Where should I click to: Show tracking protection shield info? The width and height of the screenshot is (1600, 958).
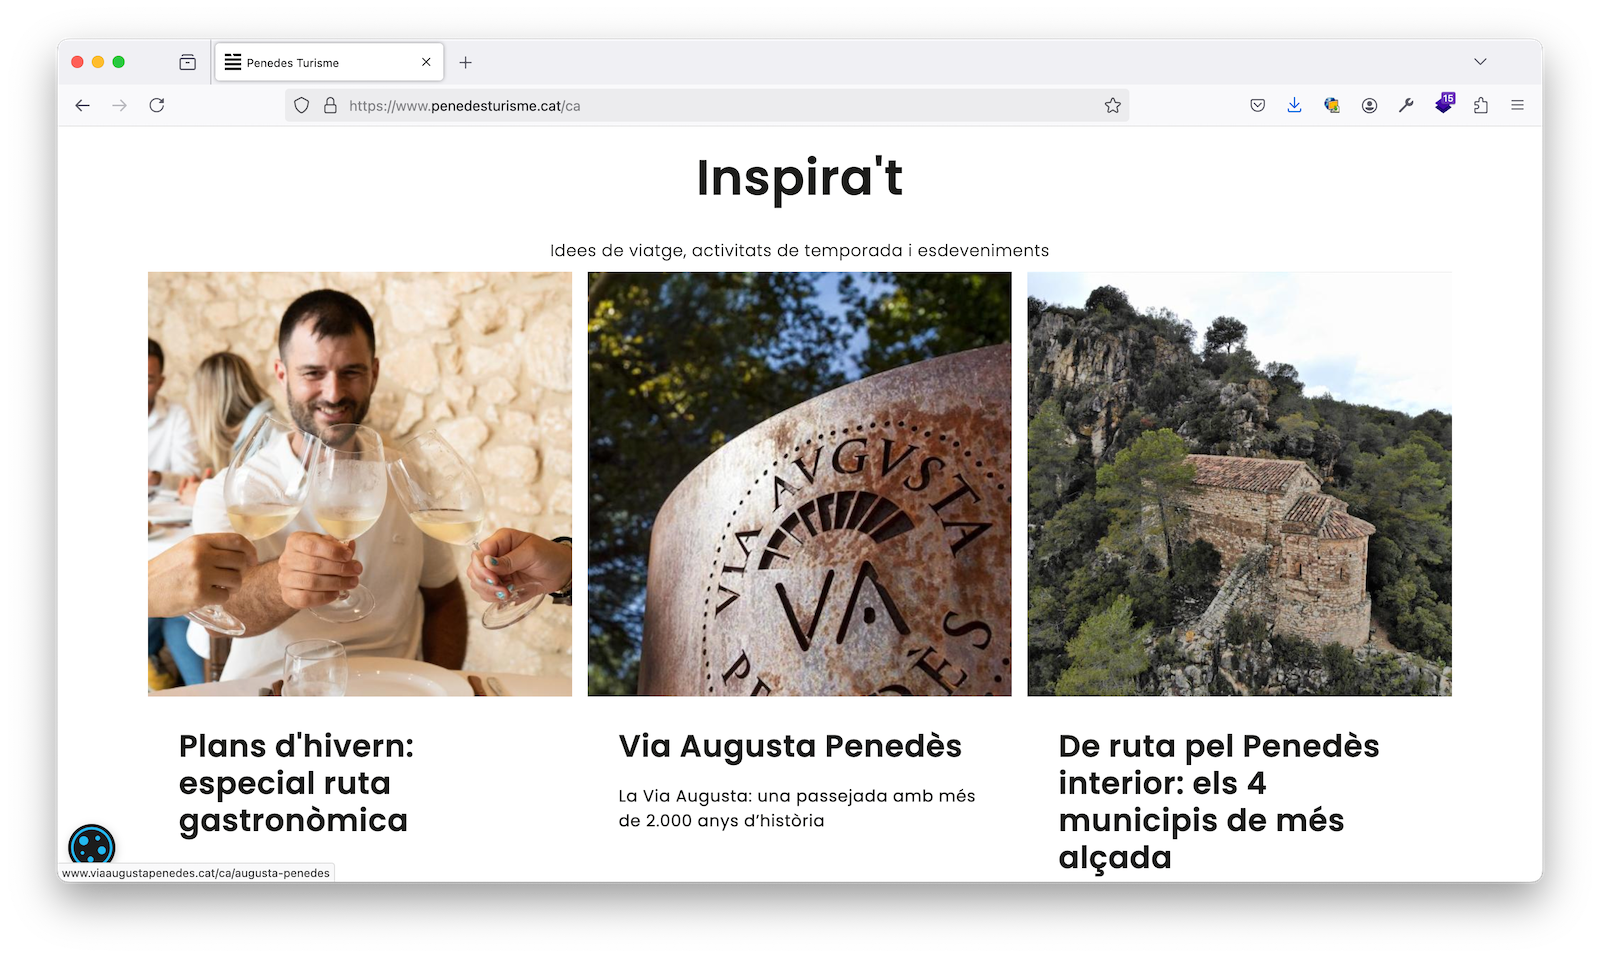[x=302, y=105]
